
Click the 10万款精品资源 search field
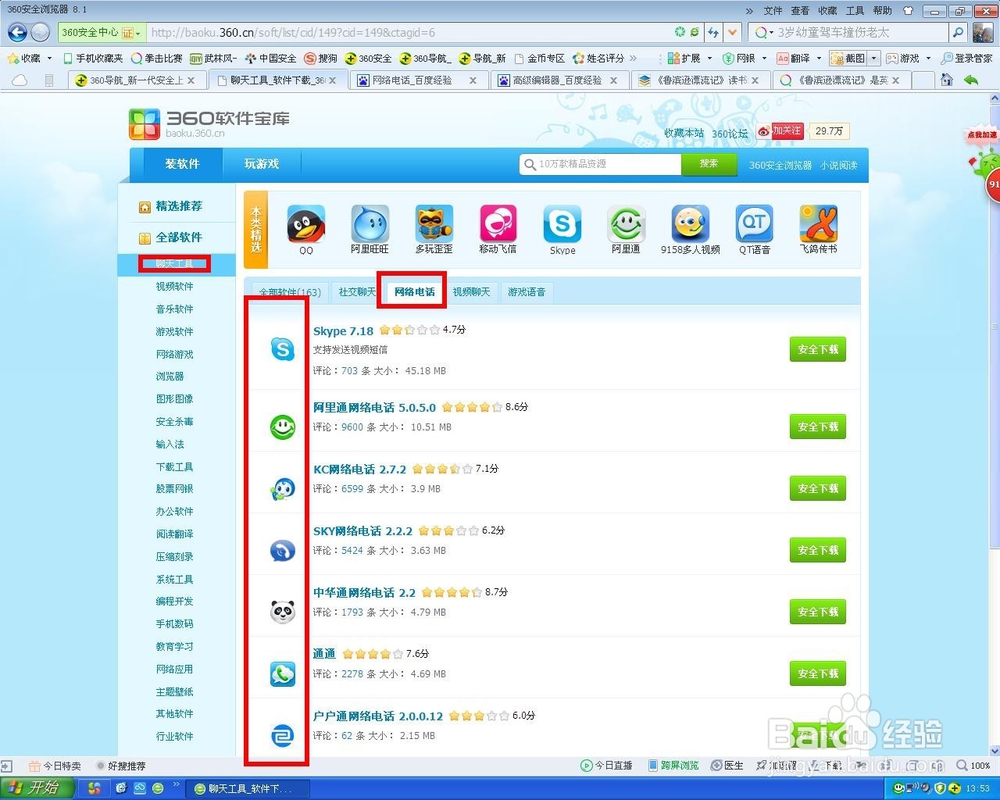tap(601, 164)
